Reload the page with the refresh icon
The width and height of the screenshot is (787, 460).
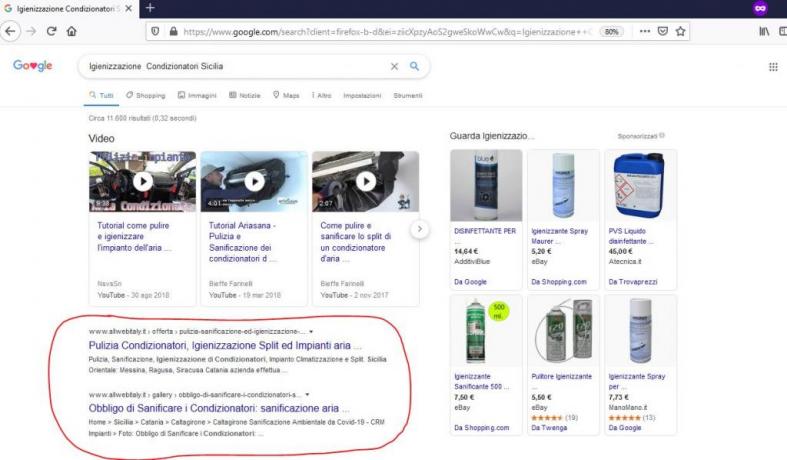tap(51, 31)
